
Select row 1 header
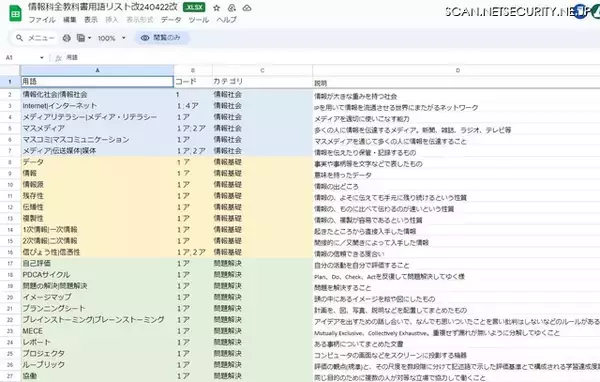pos(10,82)
